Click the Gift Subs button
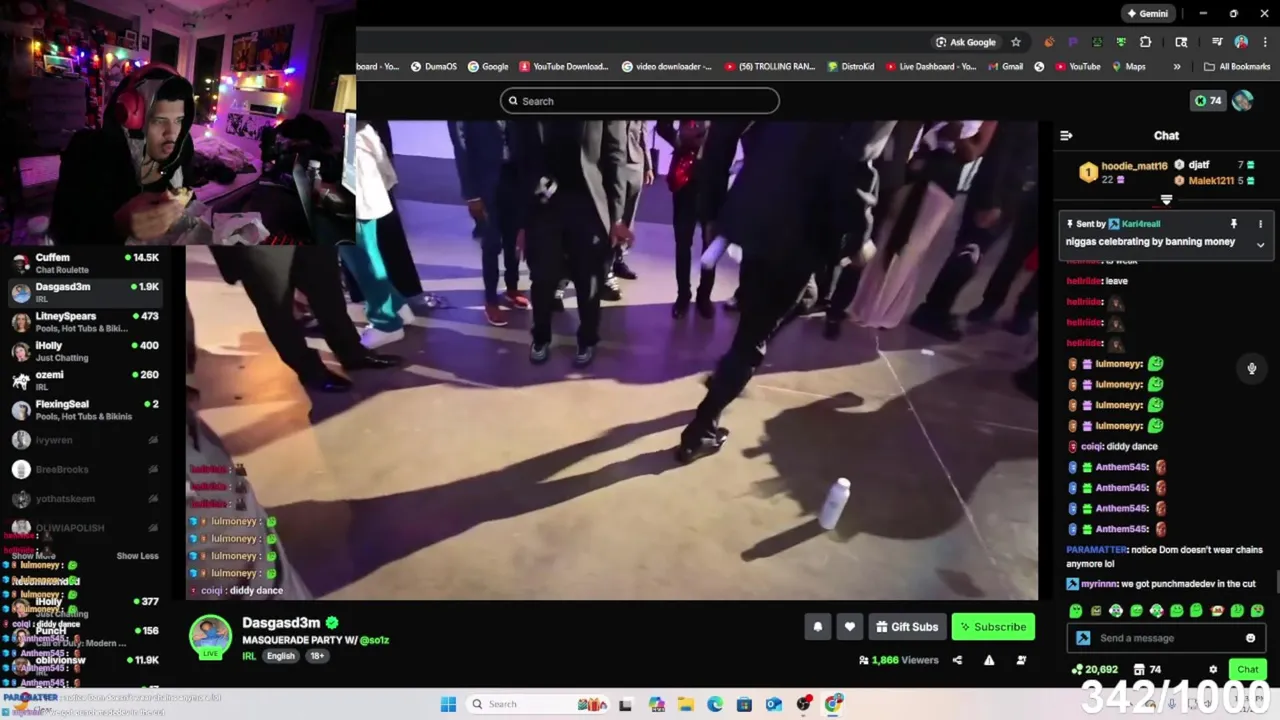Viewport: 1280px width, 720px height. point(907,627)
